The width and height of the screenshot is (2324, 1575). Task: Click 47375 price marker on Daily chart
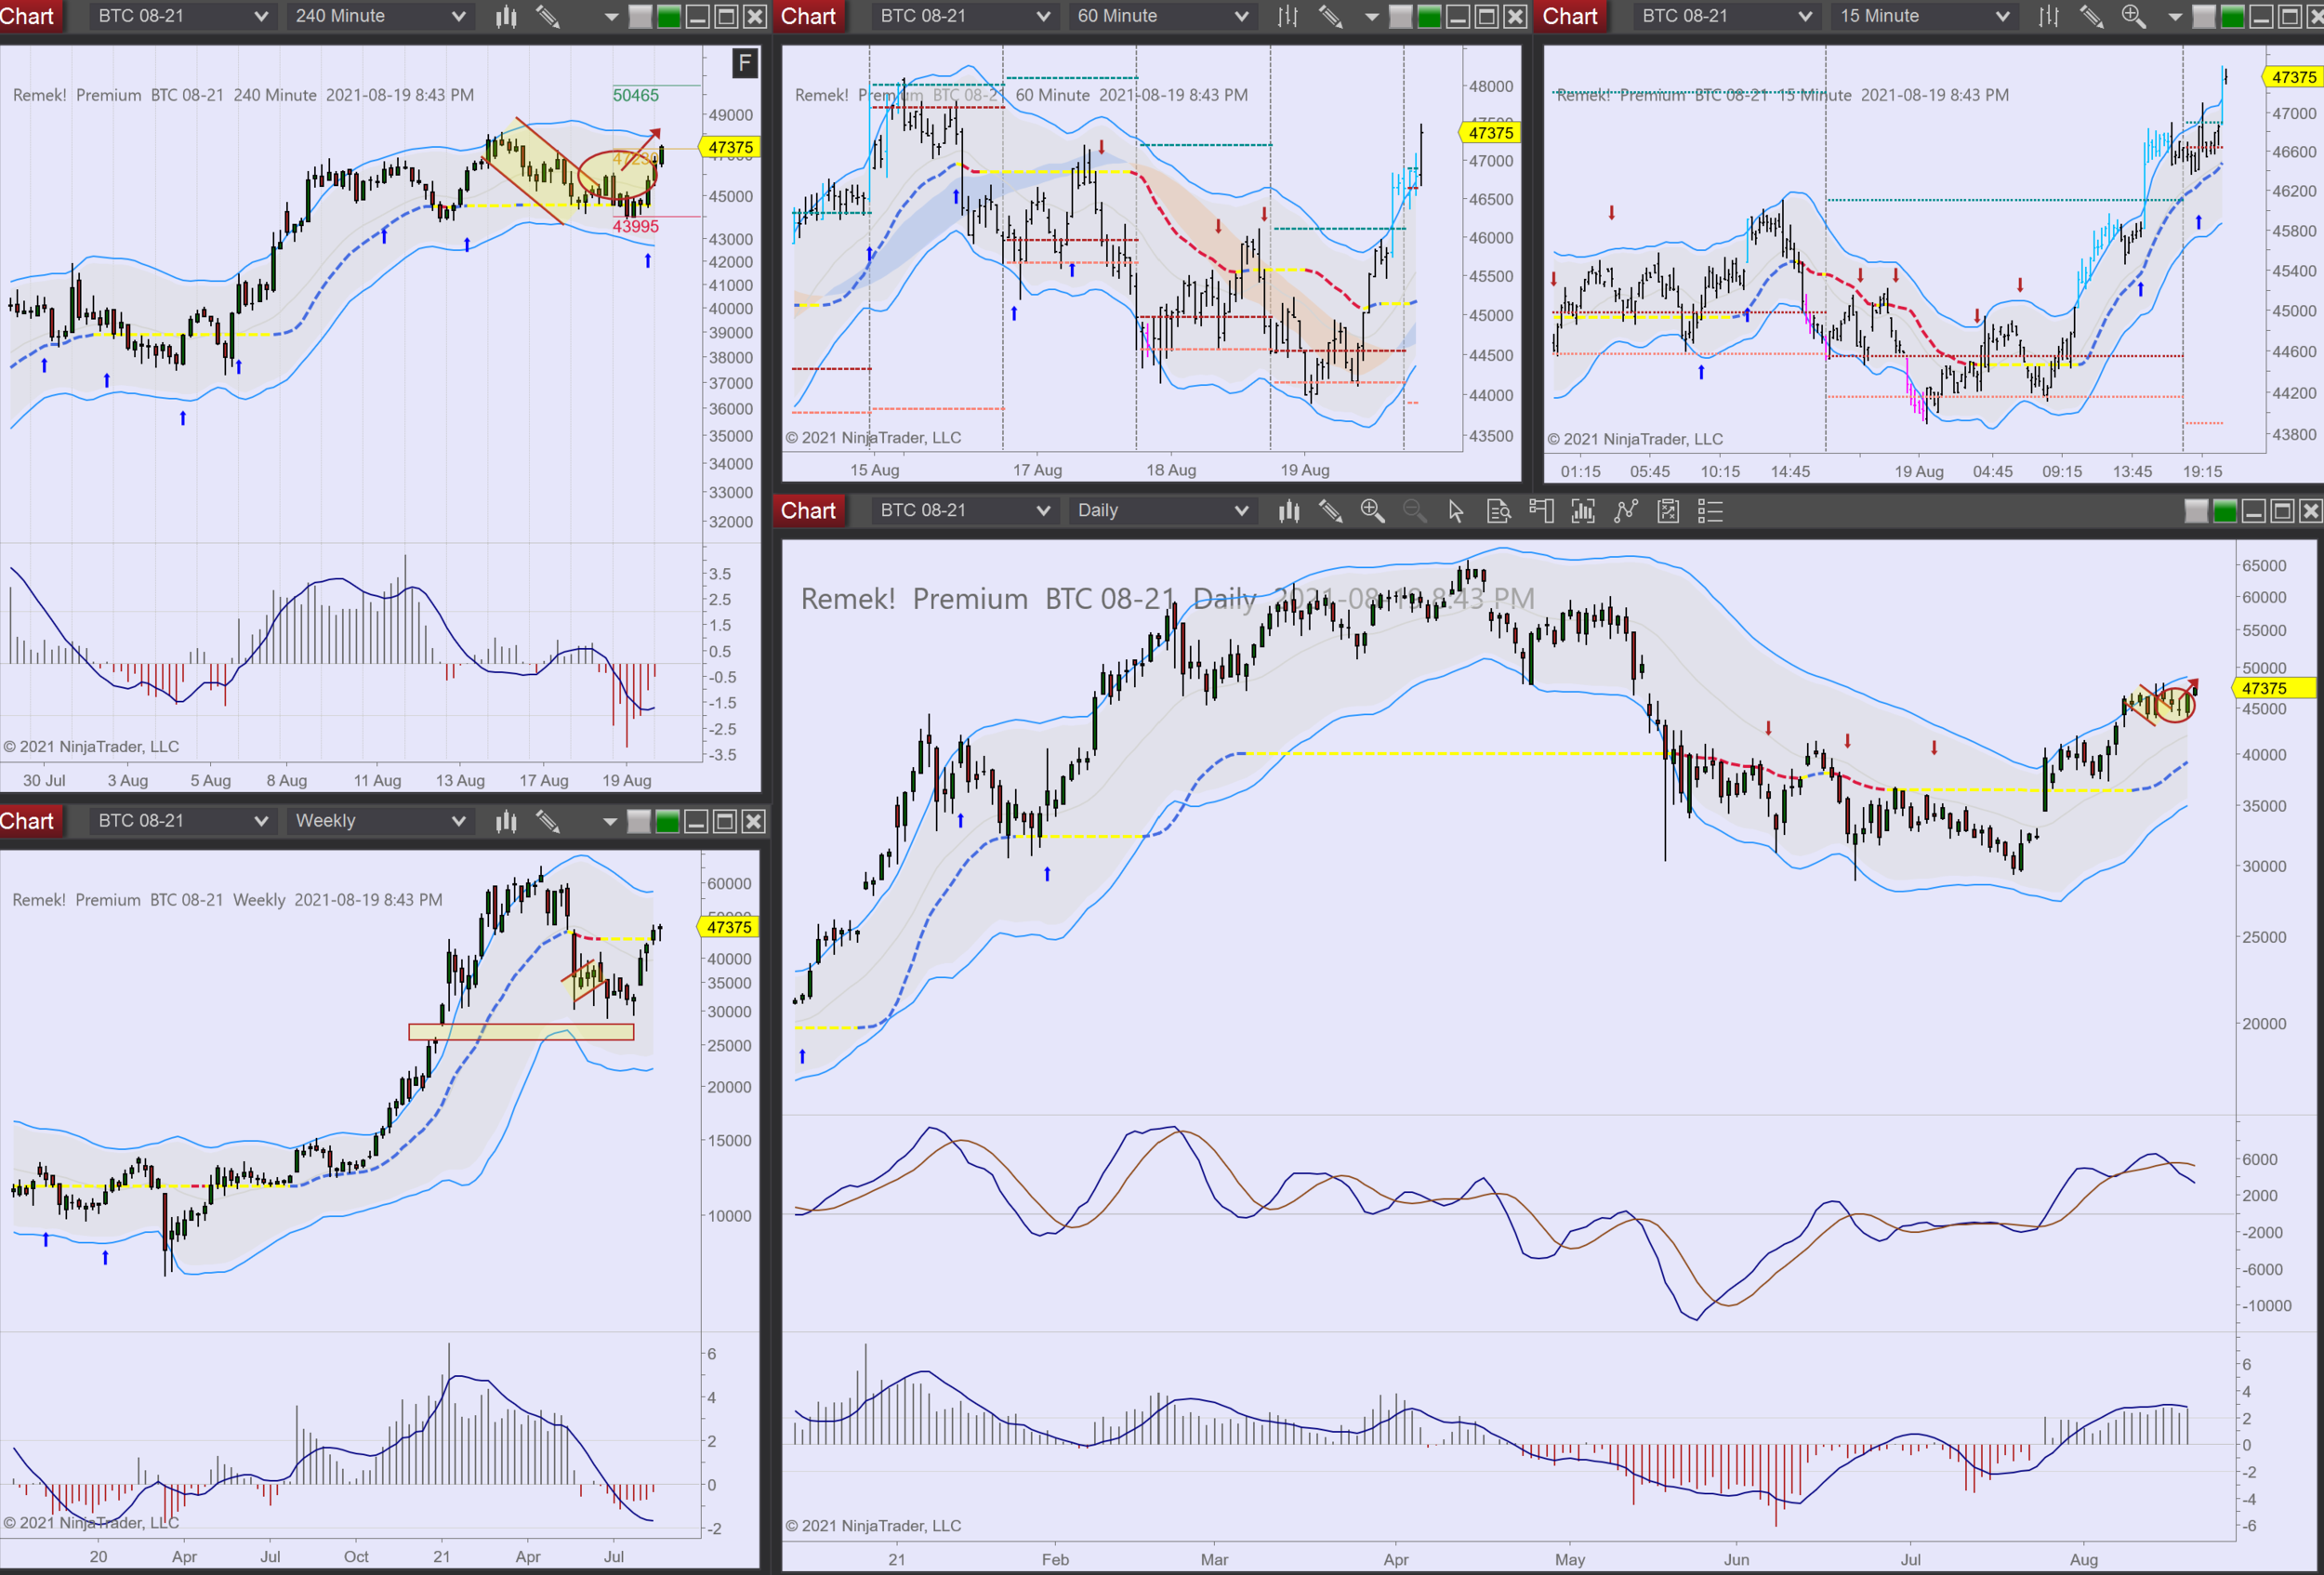pyautogui.click(x=2265, y=688)
